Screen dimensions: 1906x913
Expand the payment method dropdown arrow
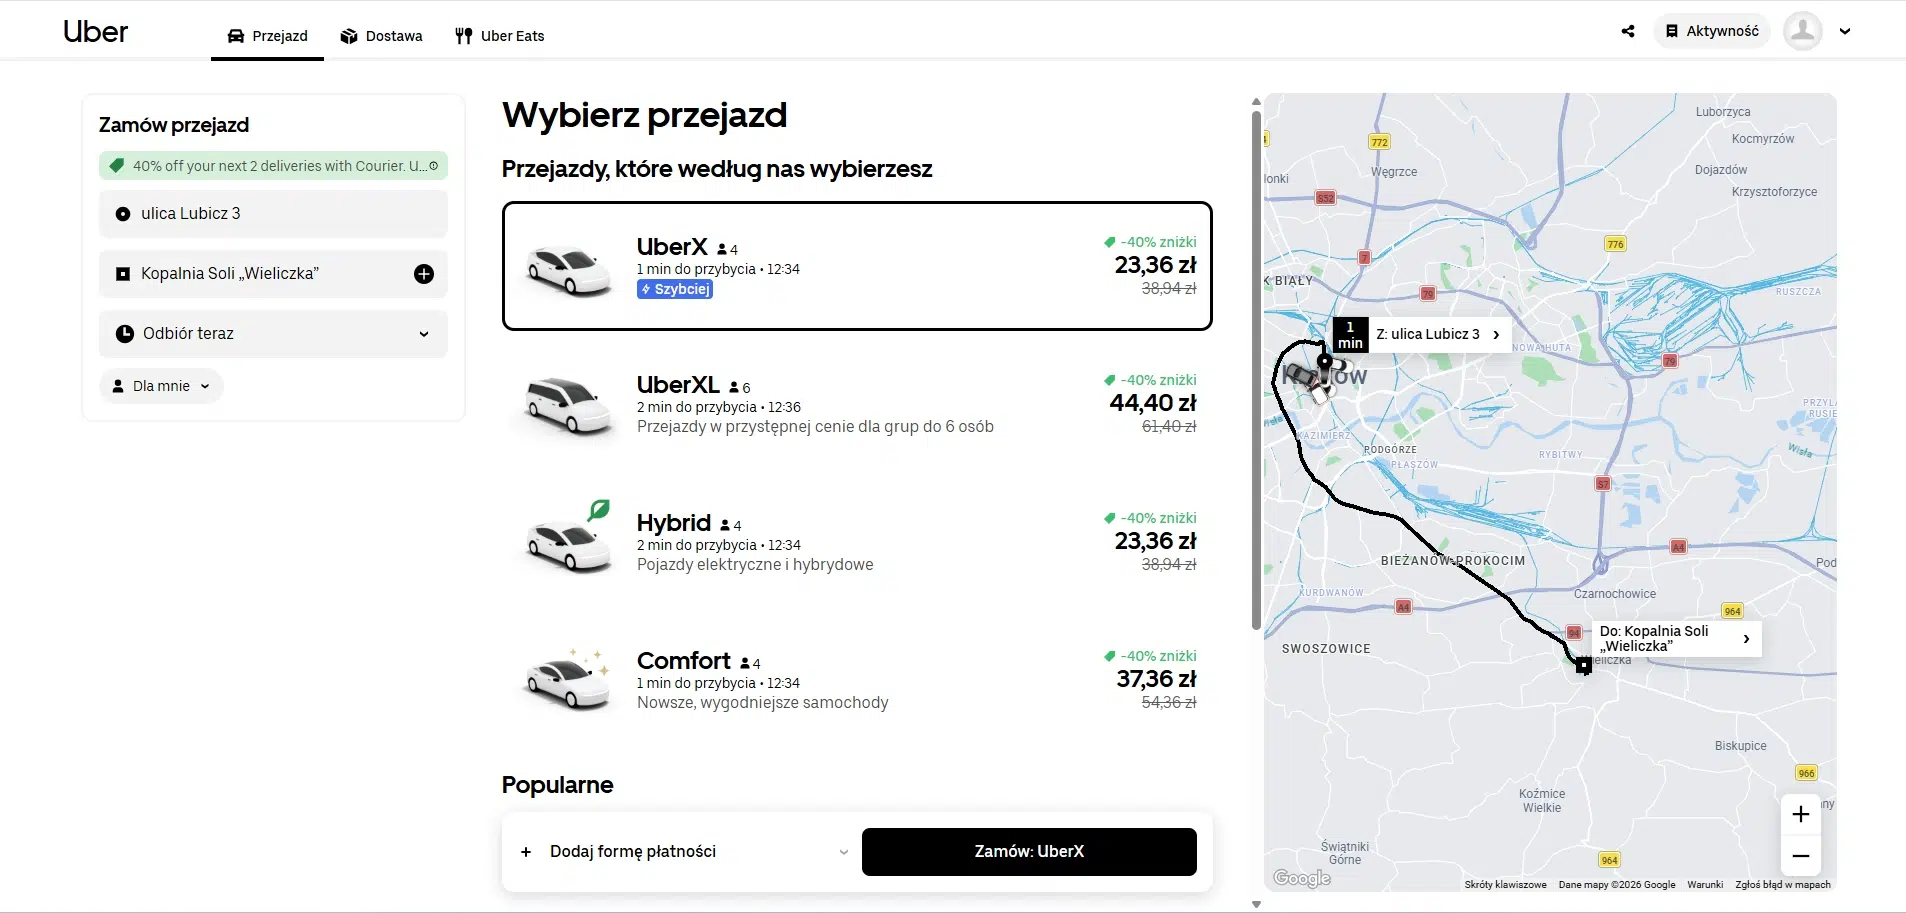pos(843,852)
